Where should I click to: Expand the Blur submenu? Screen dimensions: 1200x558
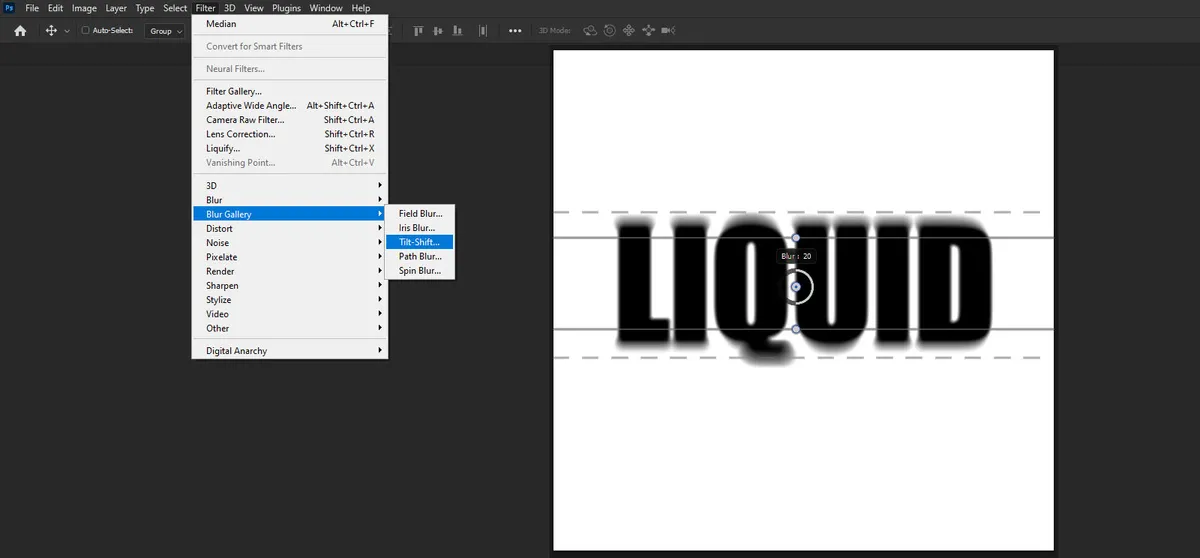[290, 200]
